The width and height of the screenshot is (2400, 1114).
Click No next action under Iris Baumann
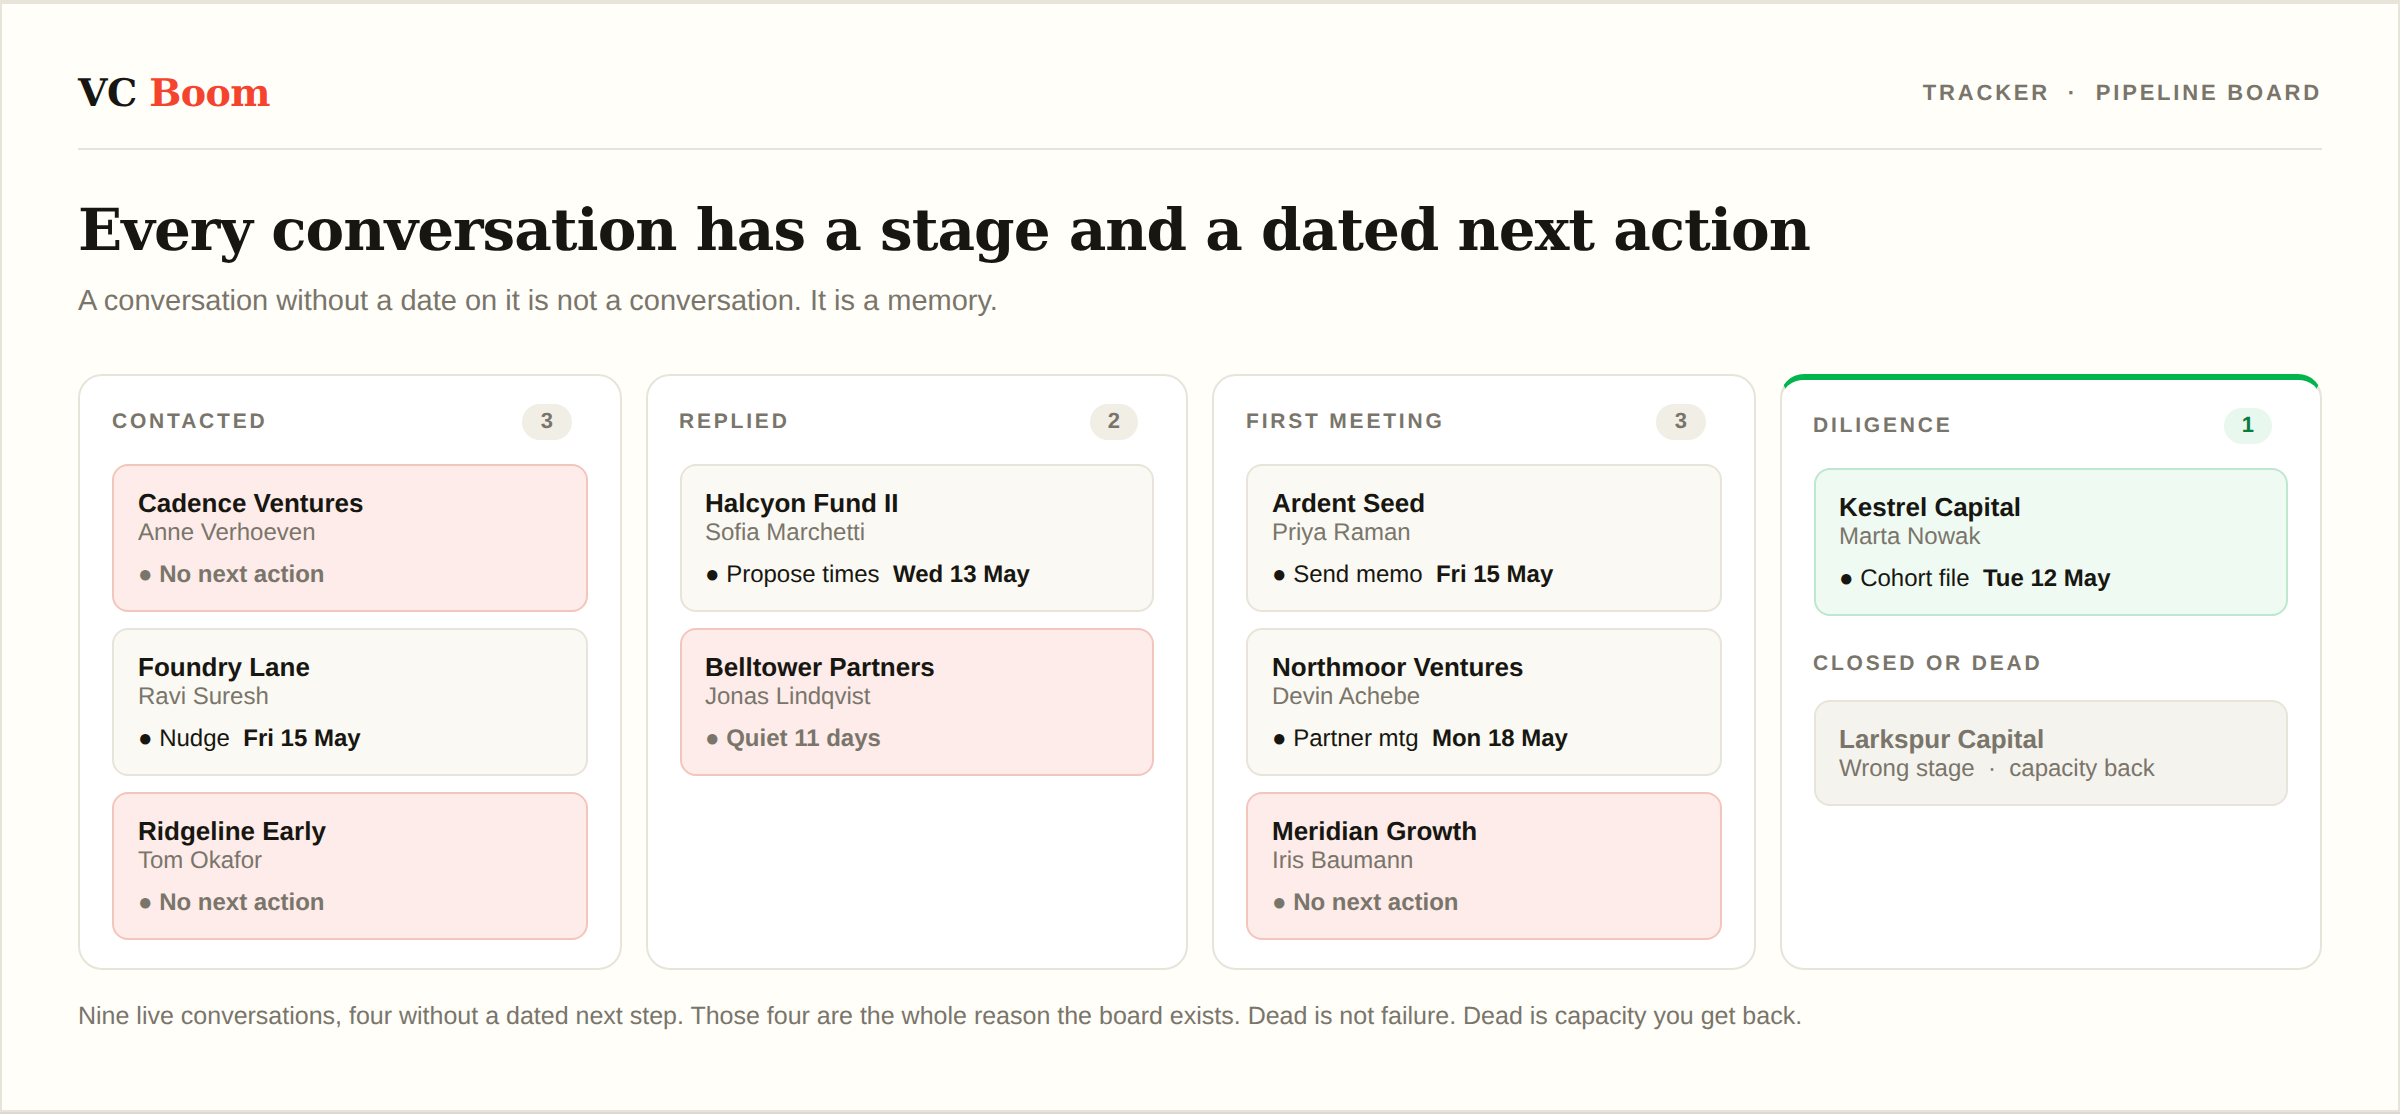(x=1365, y=902)
